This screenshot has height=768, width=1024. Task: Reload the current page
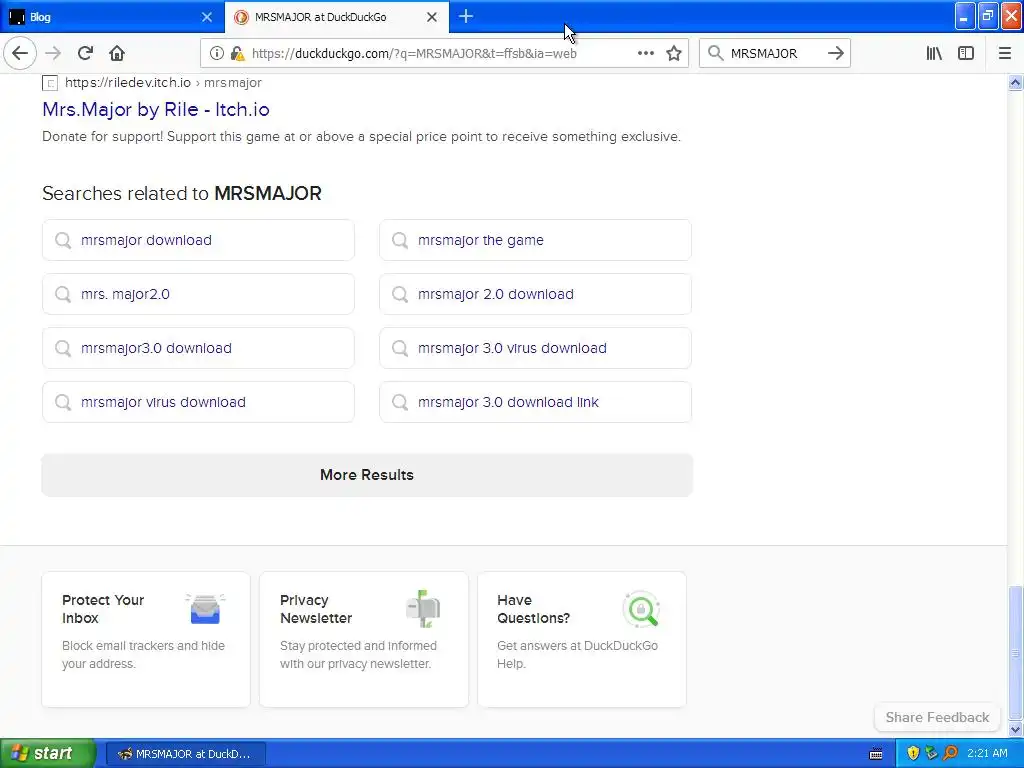(85, 54)
